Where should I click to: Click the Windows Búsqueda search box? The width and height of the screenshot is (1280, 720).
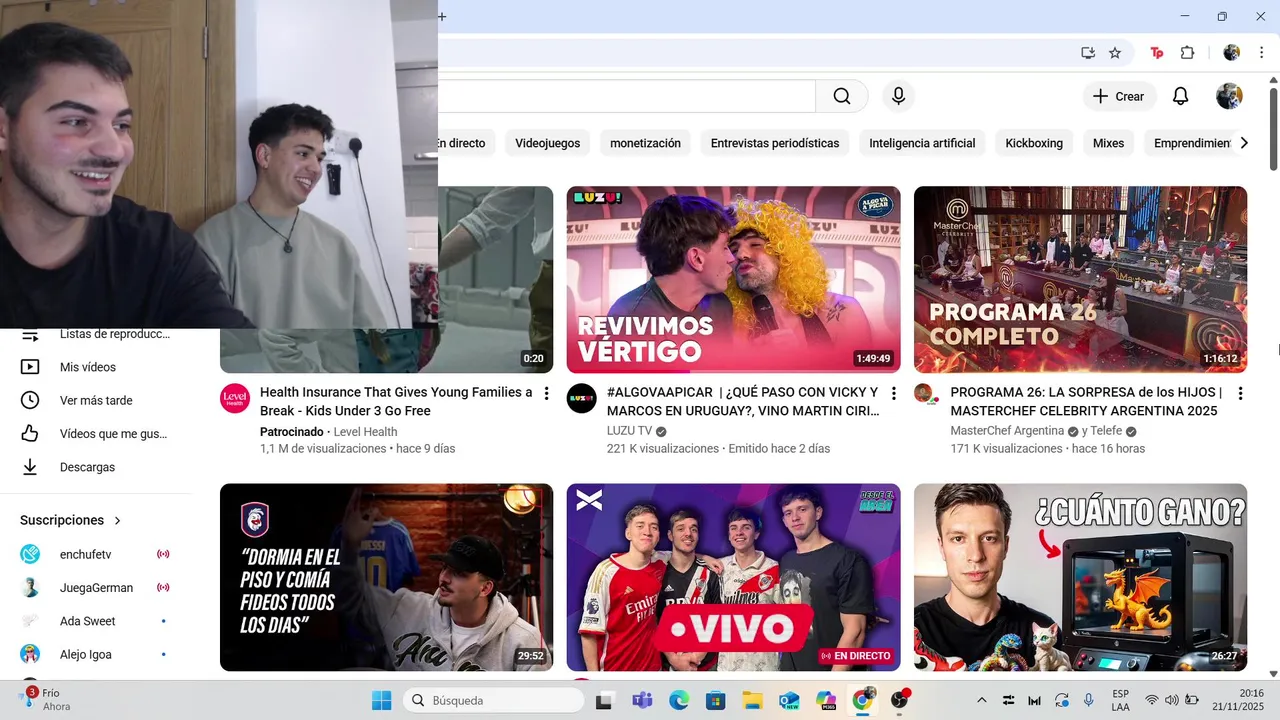[493, 700]
